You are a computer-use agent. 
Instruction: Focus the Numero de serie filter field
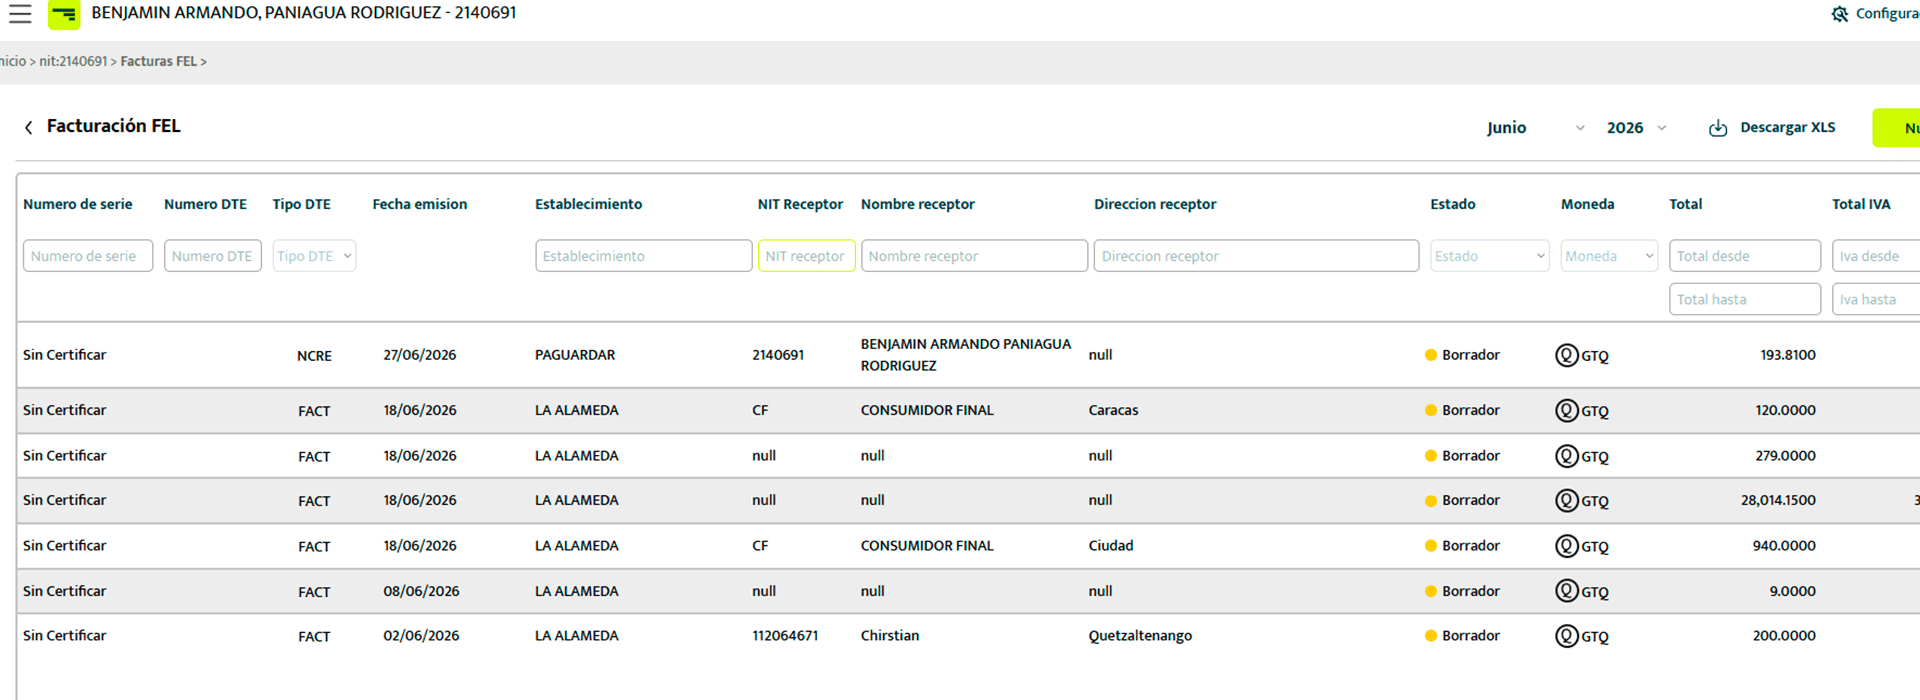tap(88, 256)
